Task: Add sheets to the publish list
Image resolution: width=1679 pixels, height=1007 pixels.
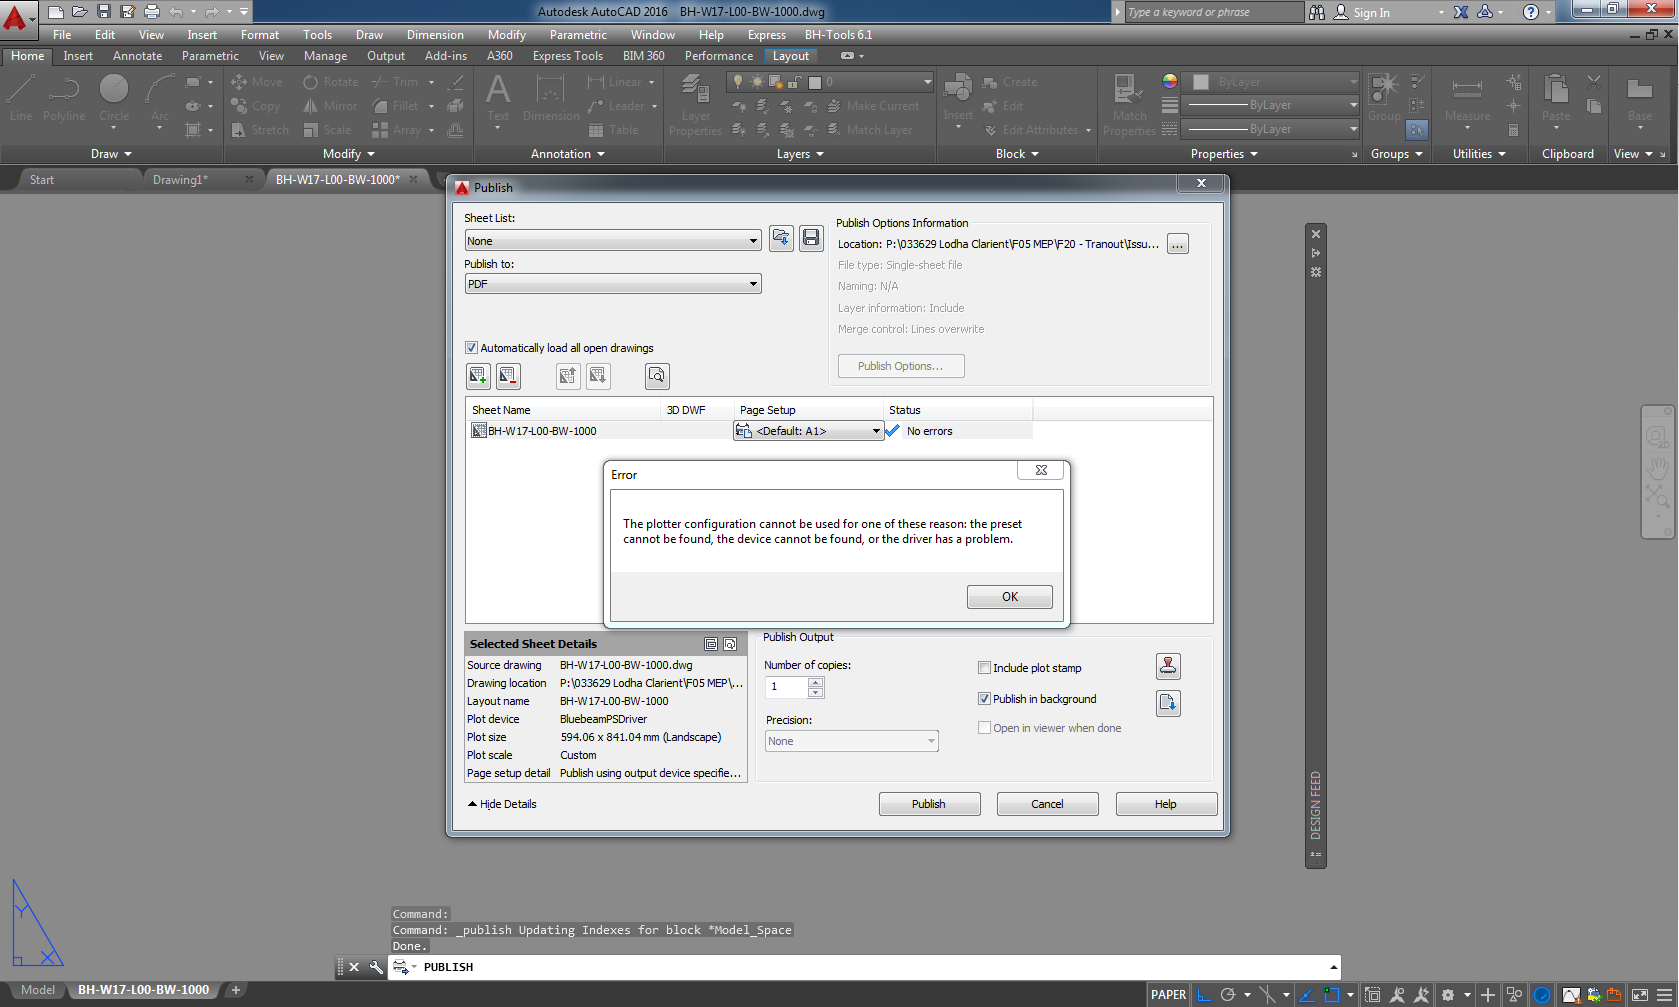Action: 478,376
